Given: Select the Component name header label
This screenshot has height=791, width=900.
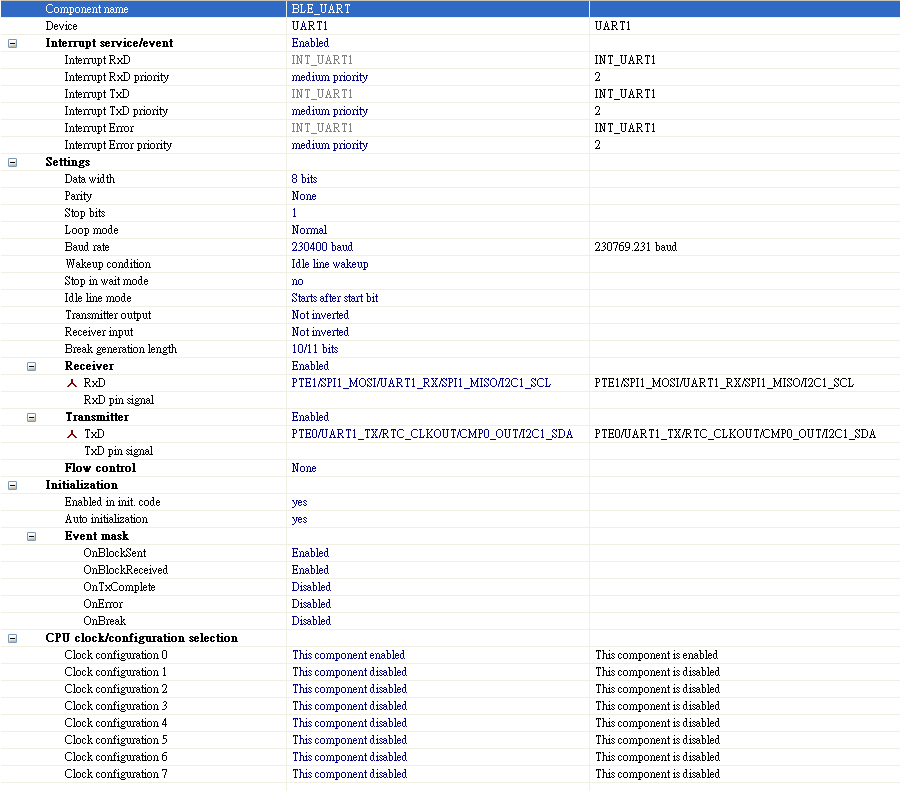Looking at the screenshot, I should tap(87, 9).
